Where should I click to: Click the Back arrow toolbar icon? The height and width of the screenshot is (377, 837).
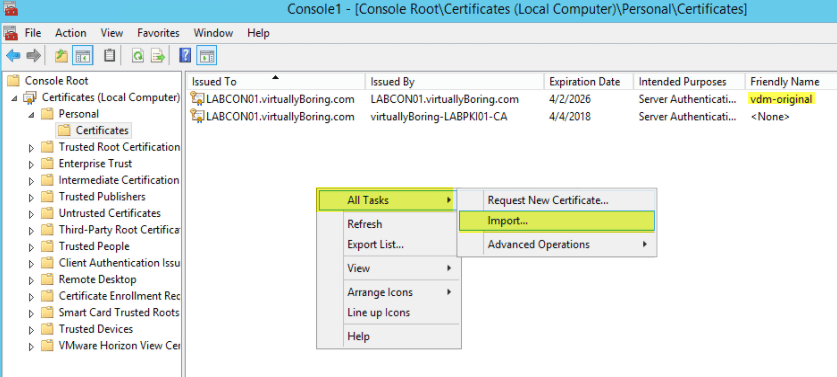pyautogui.click(x=13, y=55)
